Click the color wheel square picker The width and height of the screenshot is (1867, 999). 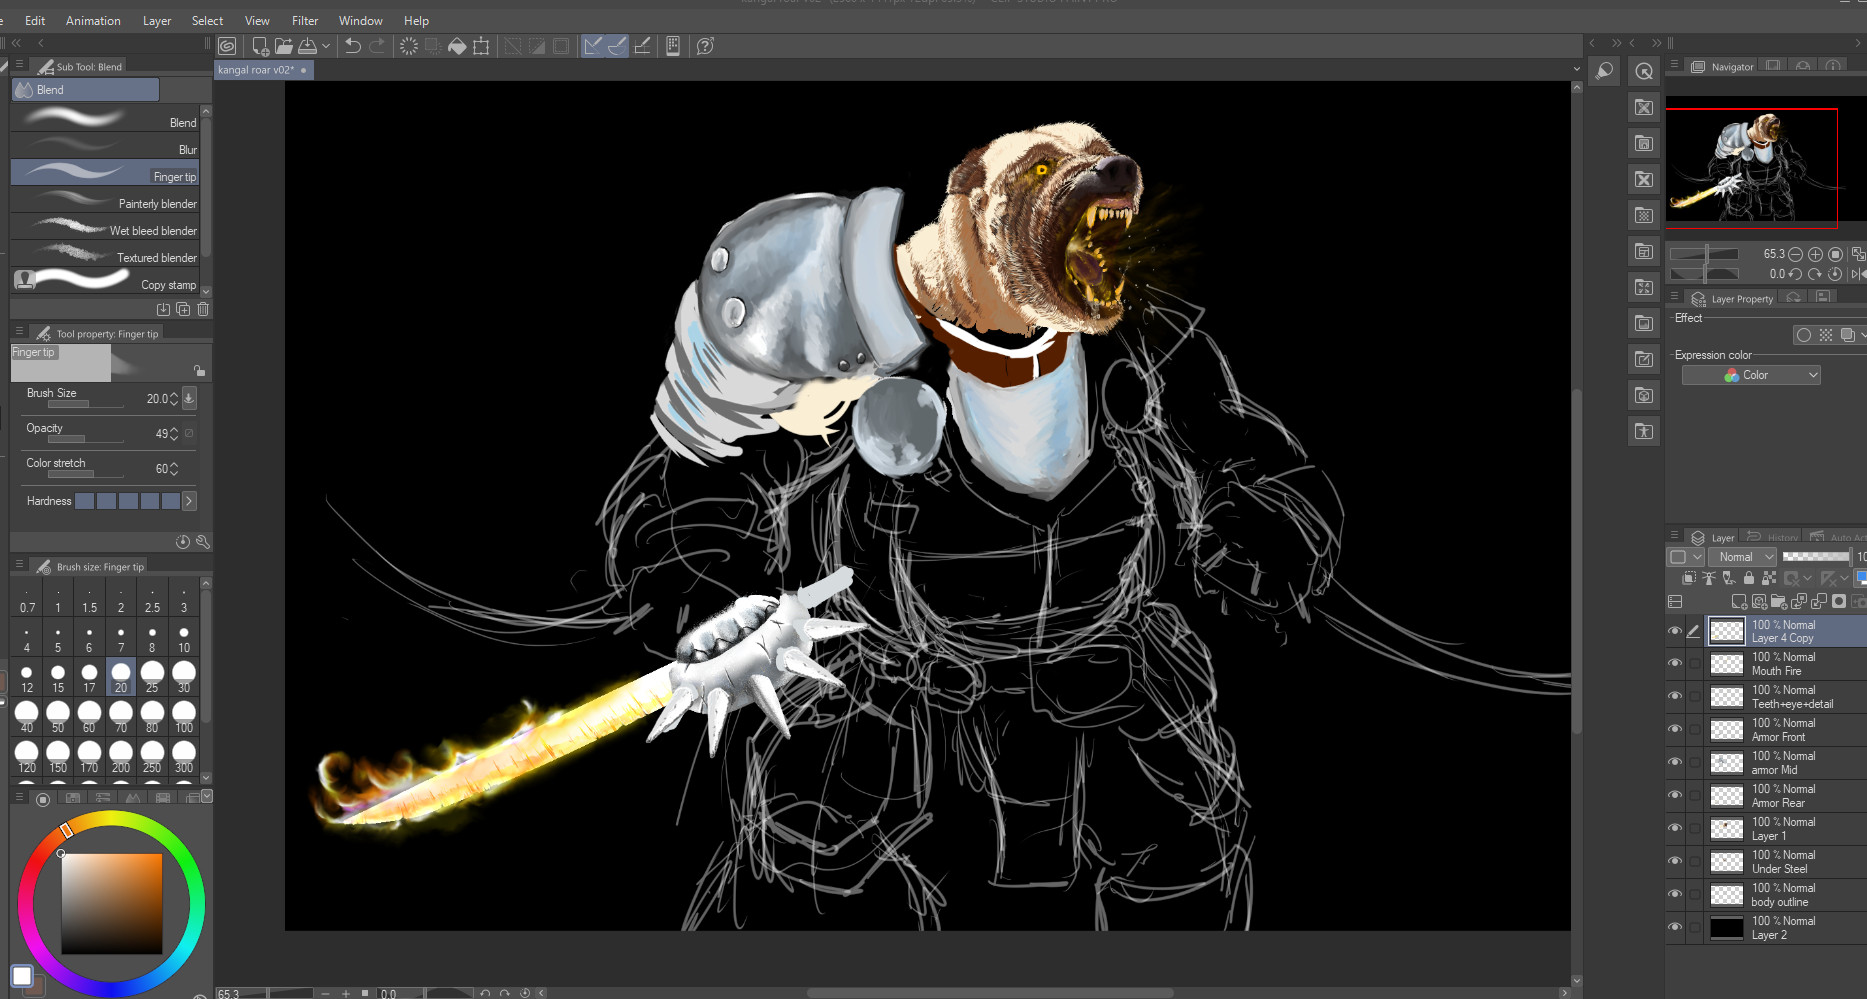point(112,903)
